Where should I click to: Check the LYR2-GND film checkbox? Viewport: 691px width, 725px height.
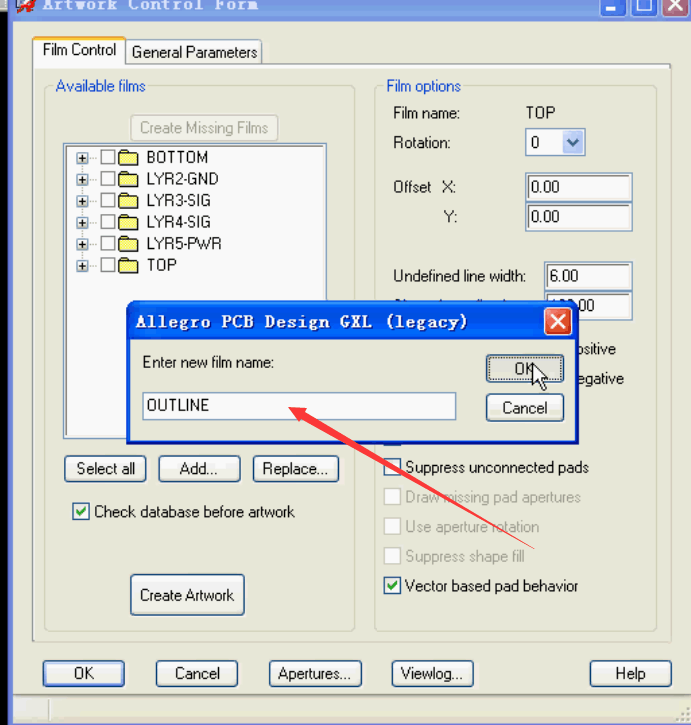coord(108,178)
